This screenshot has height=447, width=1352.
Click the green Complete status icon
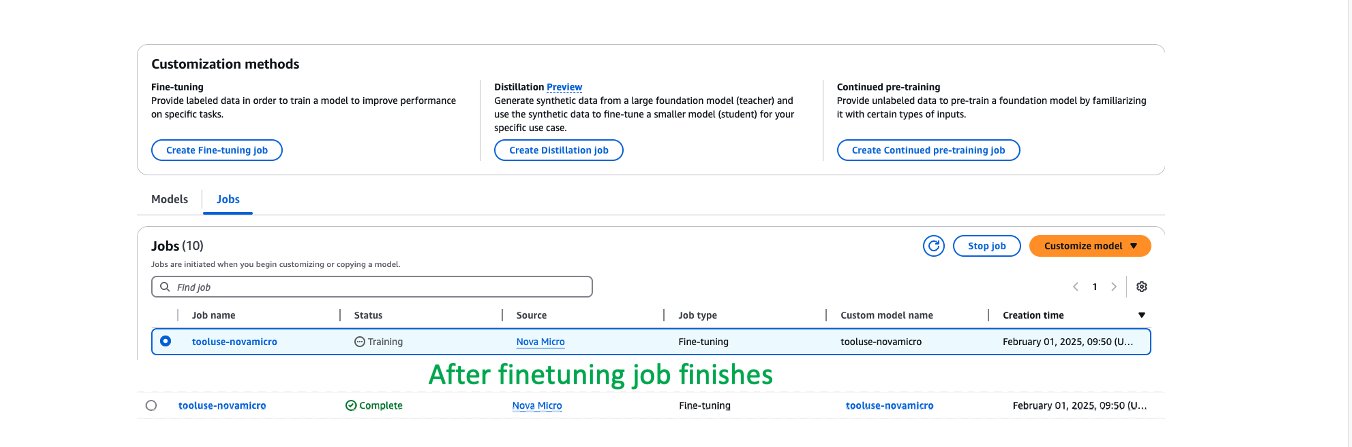coord(350,406)
